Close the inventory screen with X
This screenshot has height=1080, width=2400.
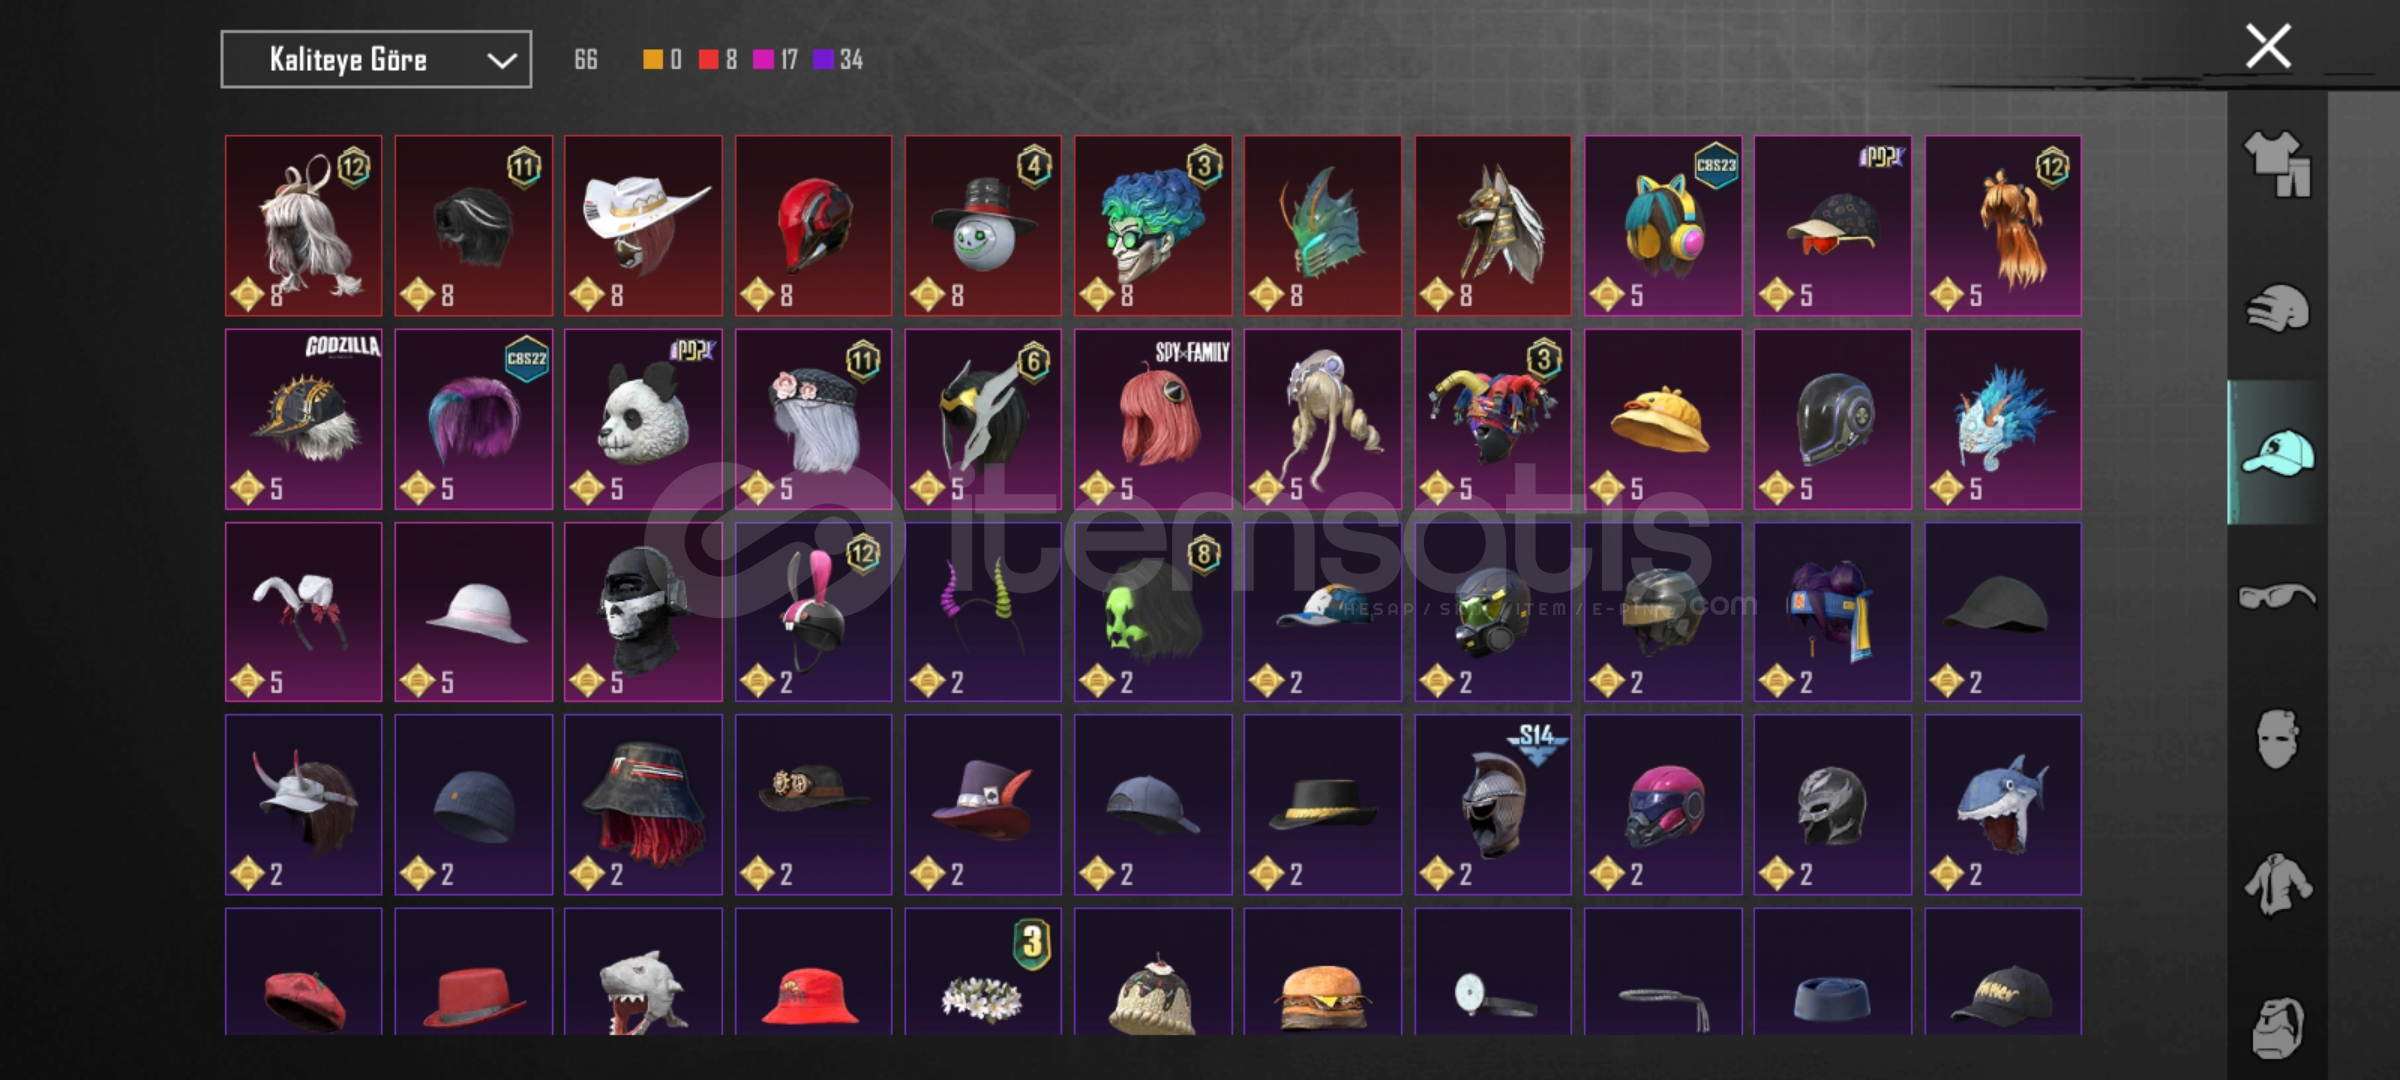point(2268,46)
